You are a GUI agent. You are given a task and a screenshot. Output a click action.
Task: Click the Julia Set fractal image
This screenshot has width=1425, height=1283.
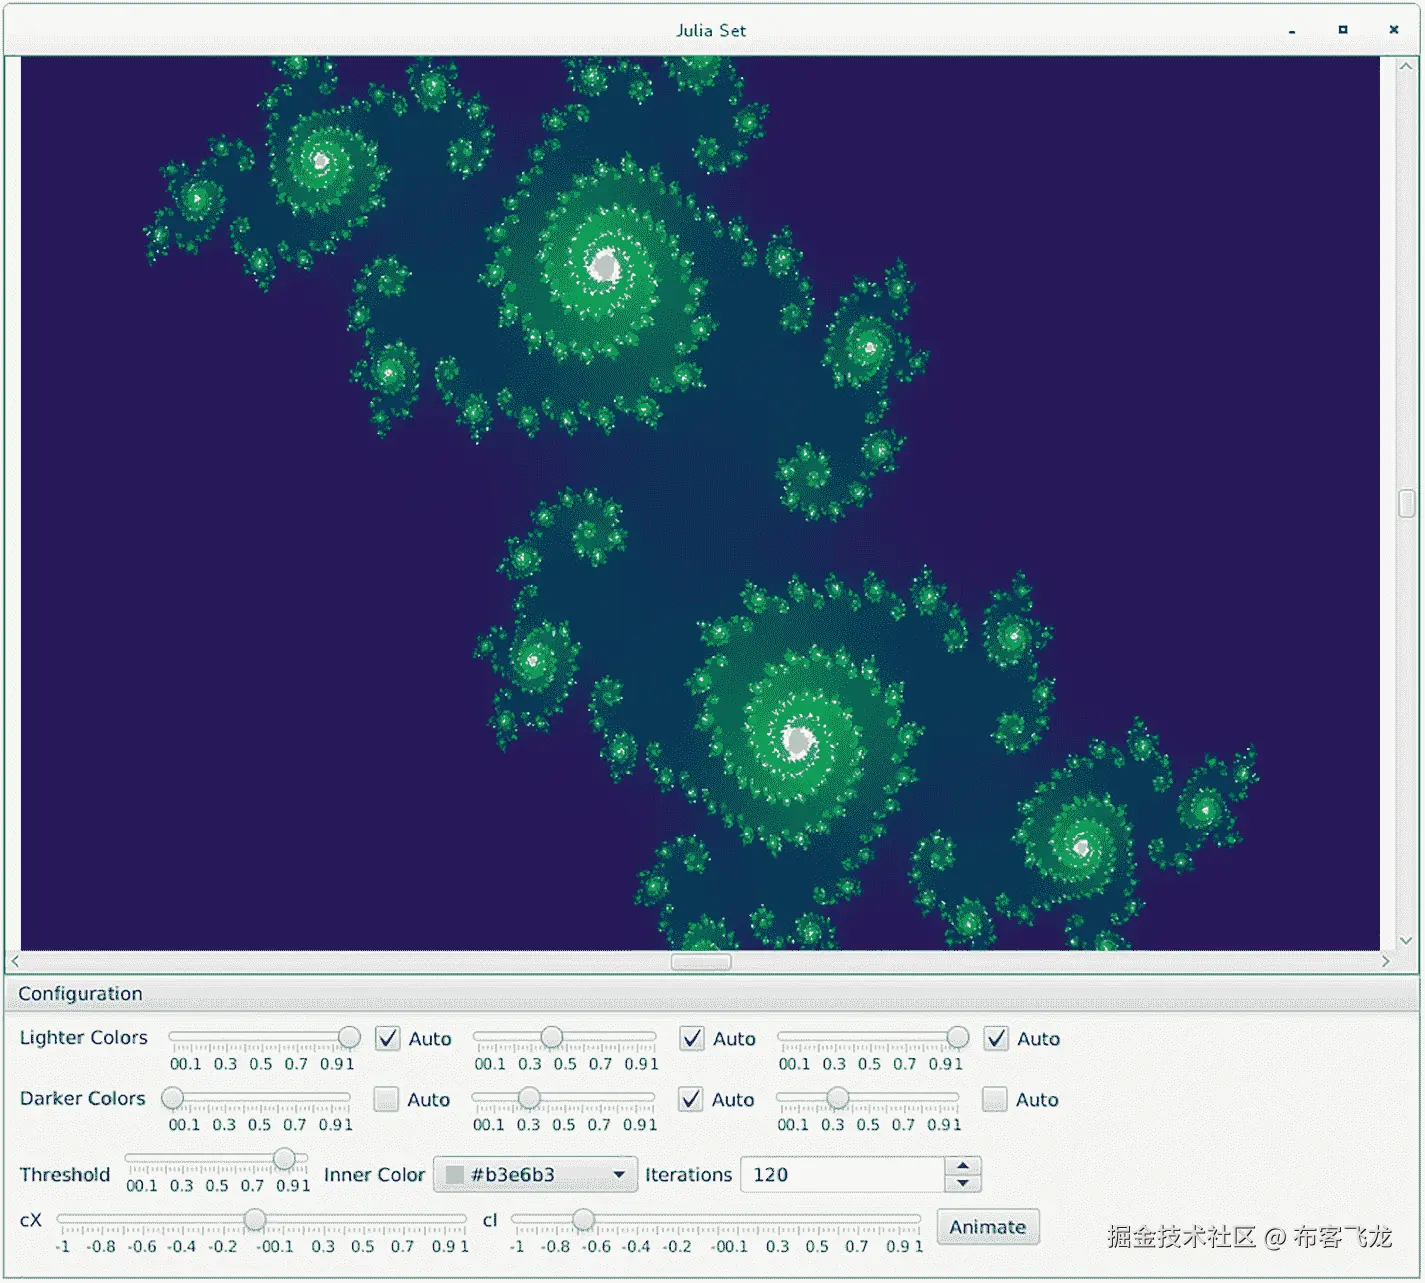pyautogui.click(x=700, y=500)
